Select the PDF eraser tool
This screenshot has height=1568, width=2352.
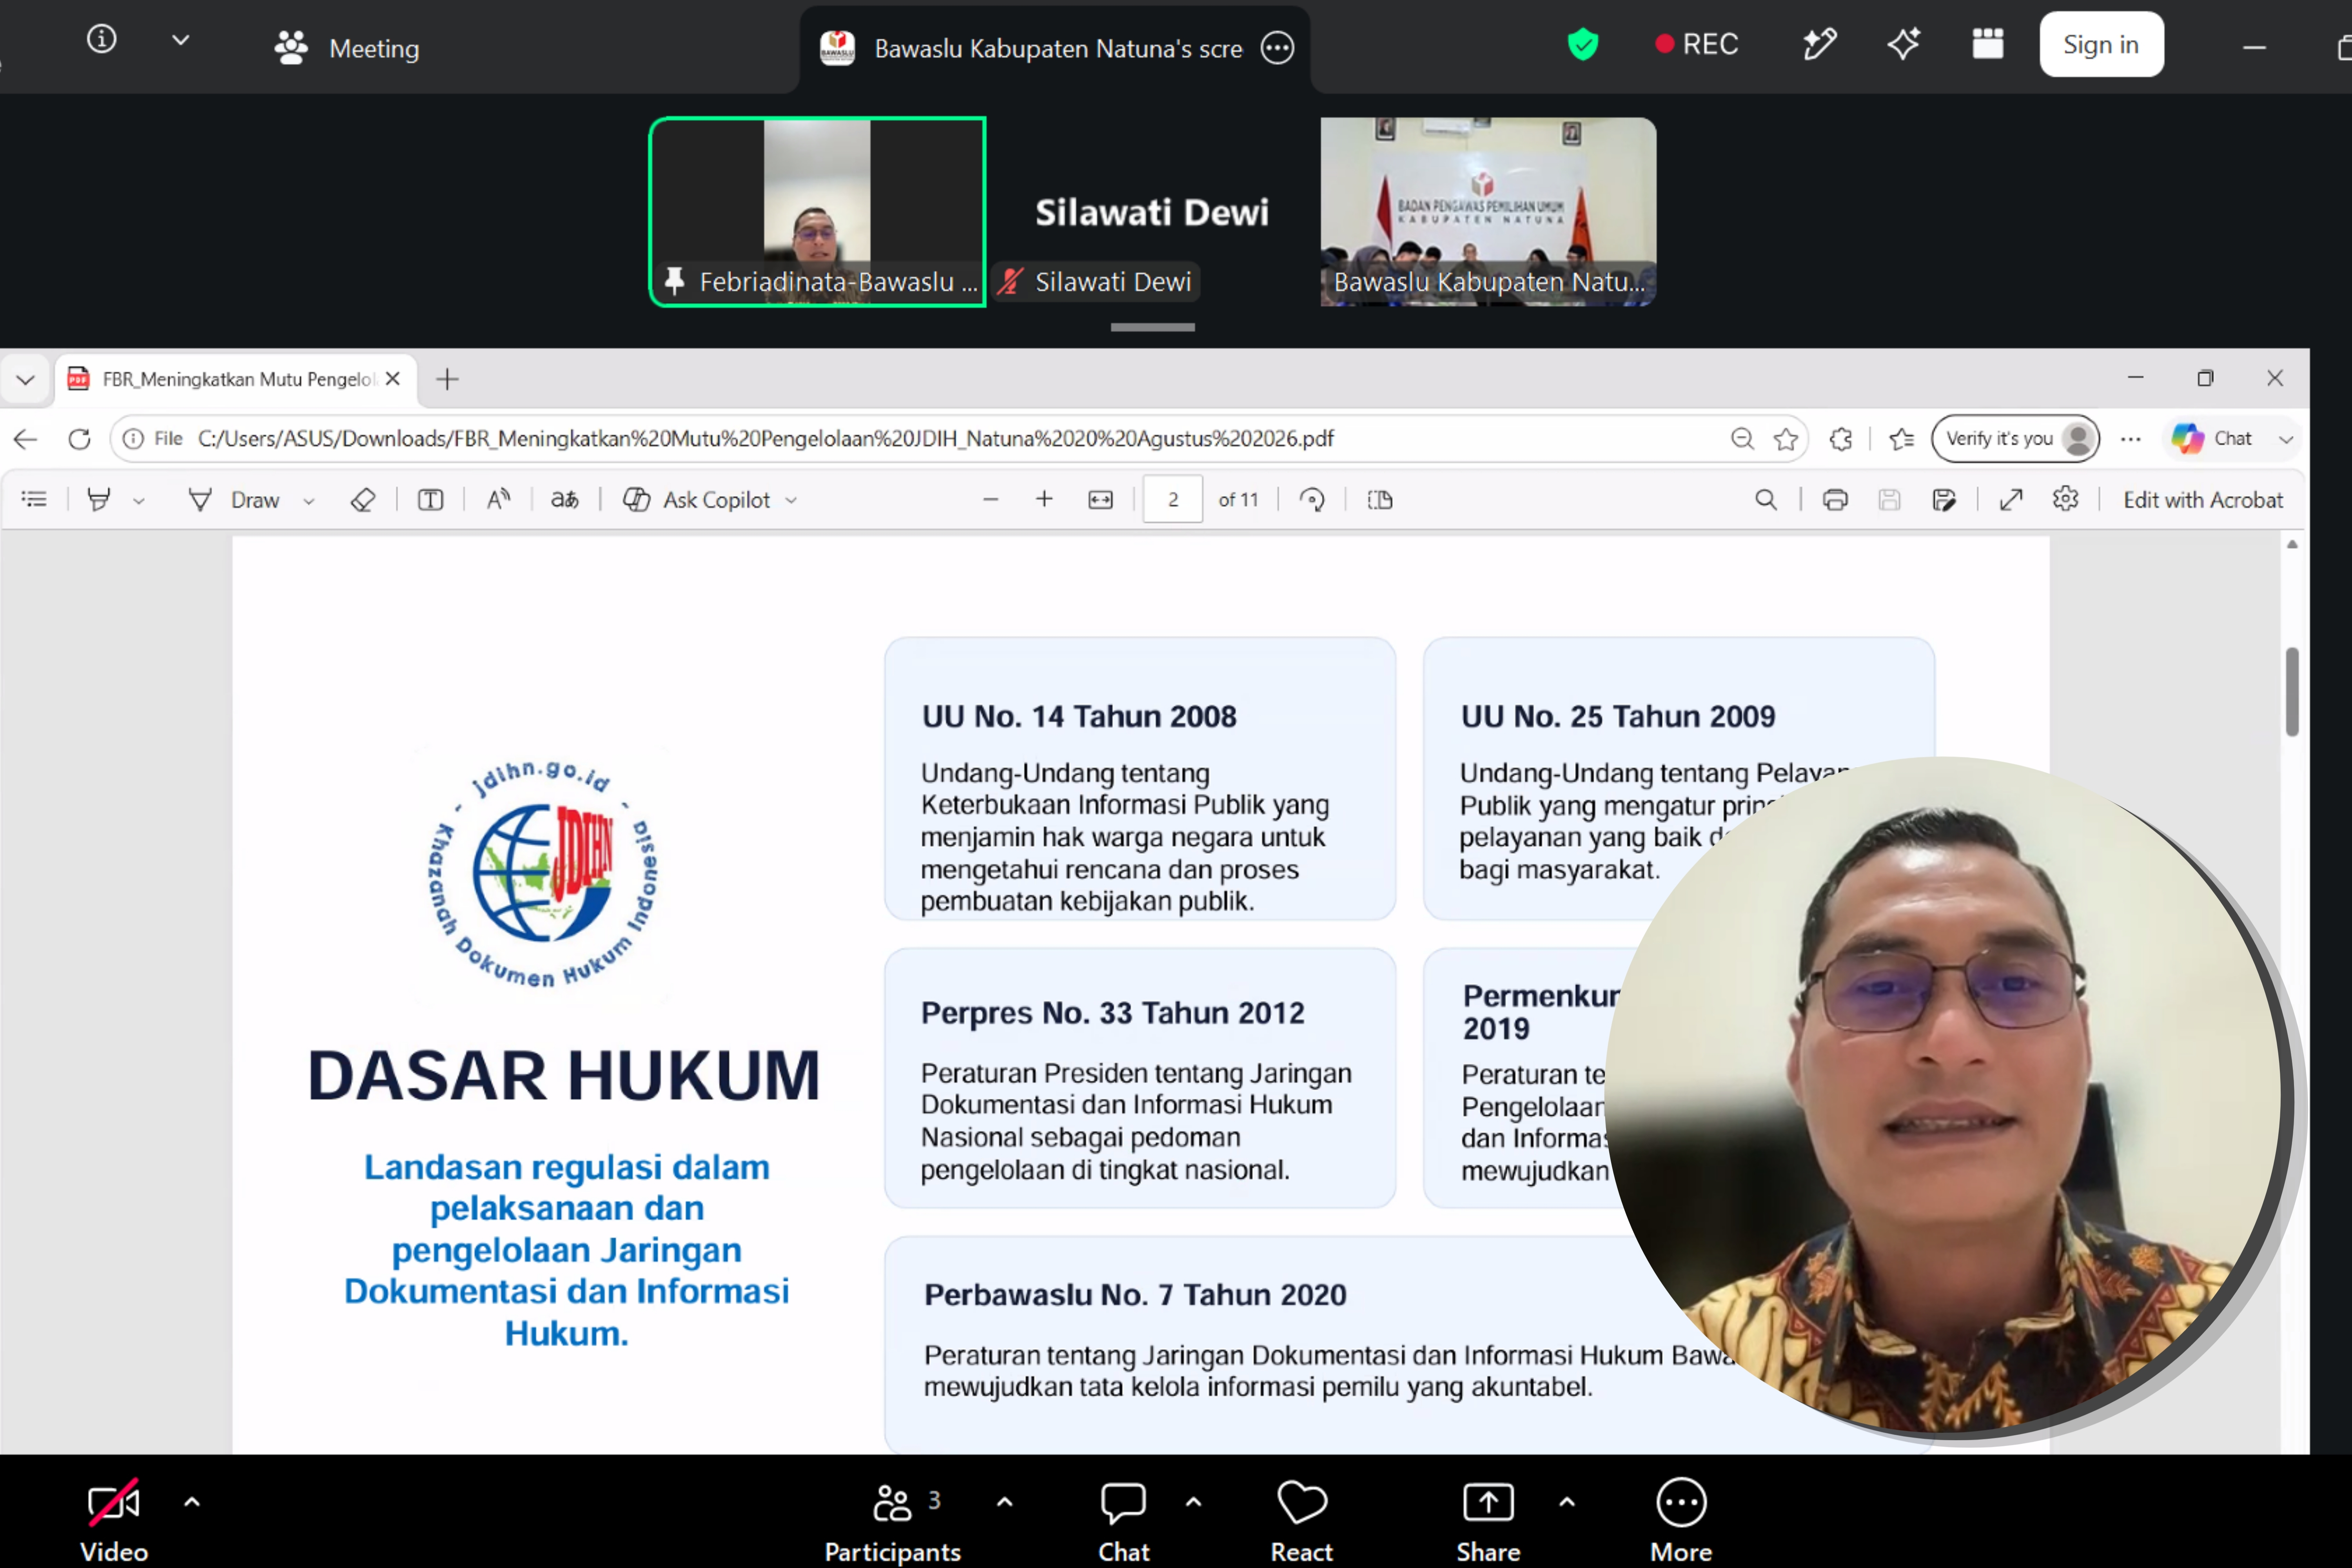point(363,499)
